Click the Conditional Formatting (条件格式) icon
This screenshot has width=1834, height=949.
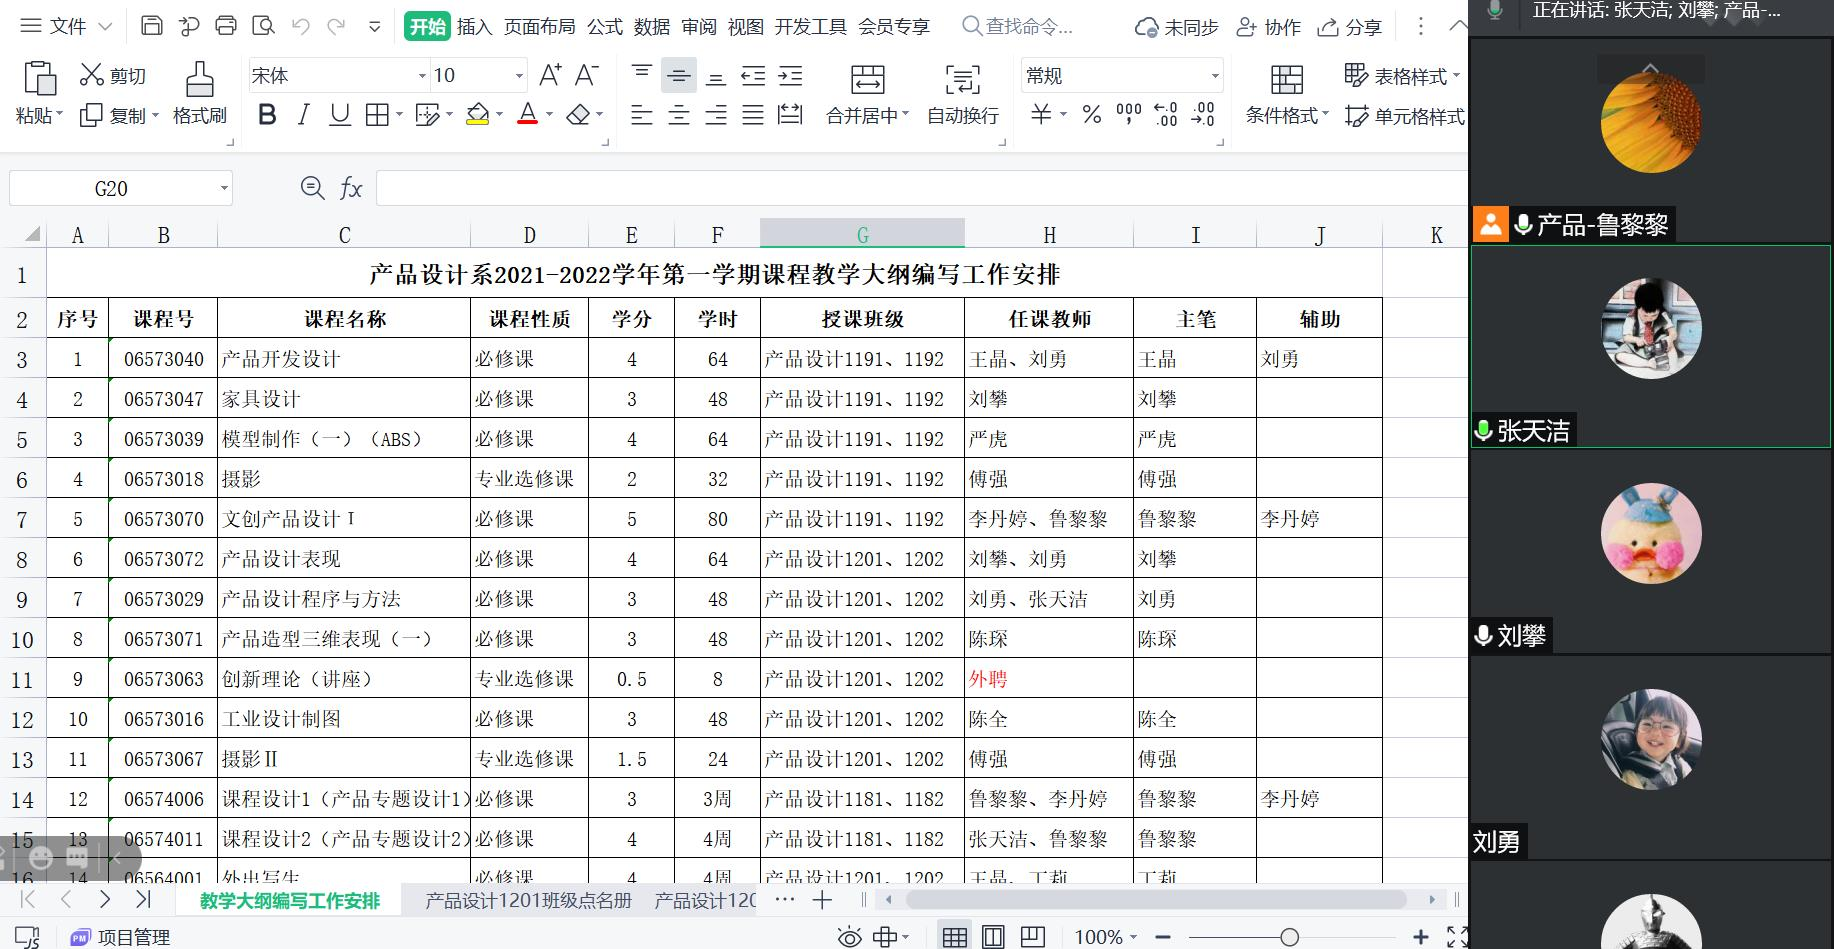point(1286,79)
